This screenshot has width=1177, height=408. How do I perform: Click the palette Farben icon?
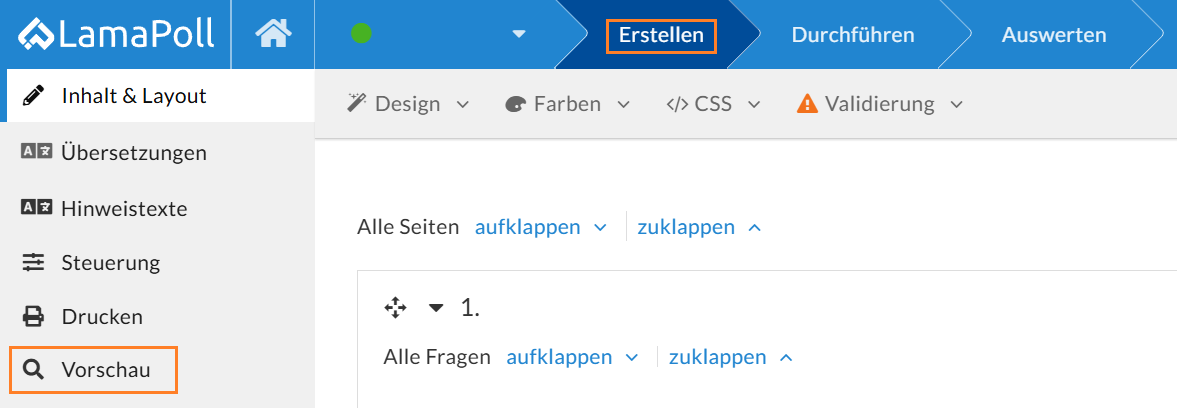tap(516, 103)
